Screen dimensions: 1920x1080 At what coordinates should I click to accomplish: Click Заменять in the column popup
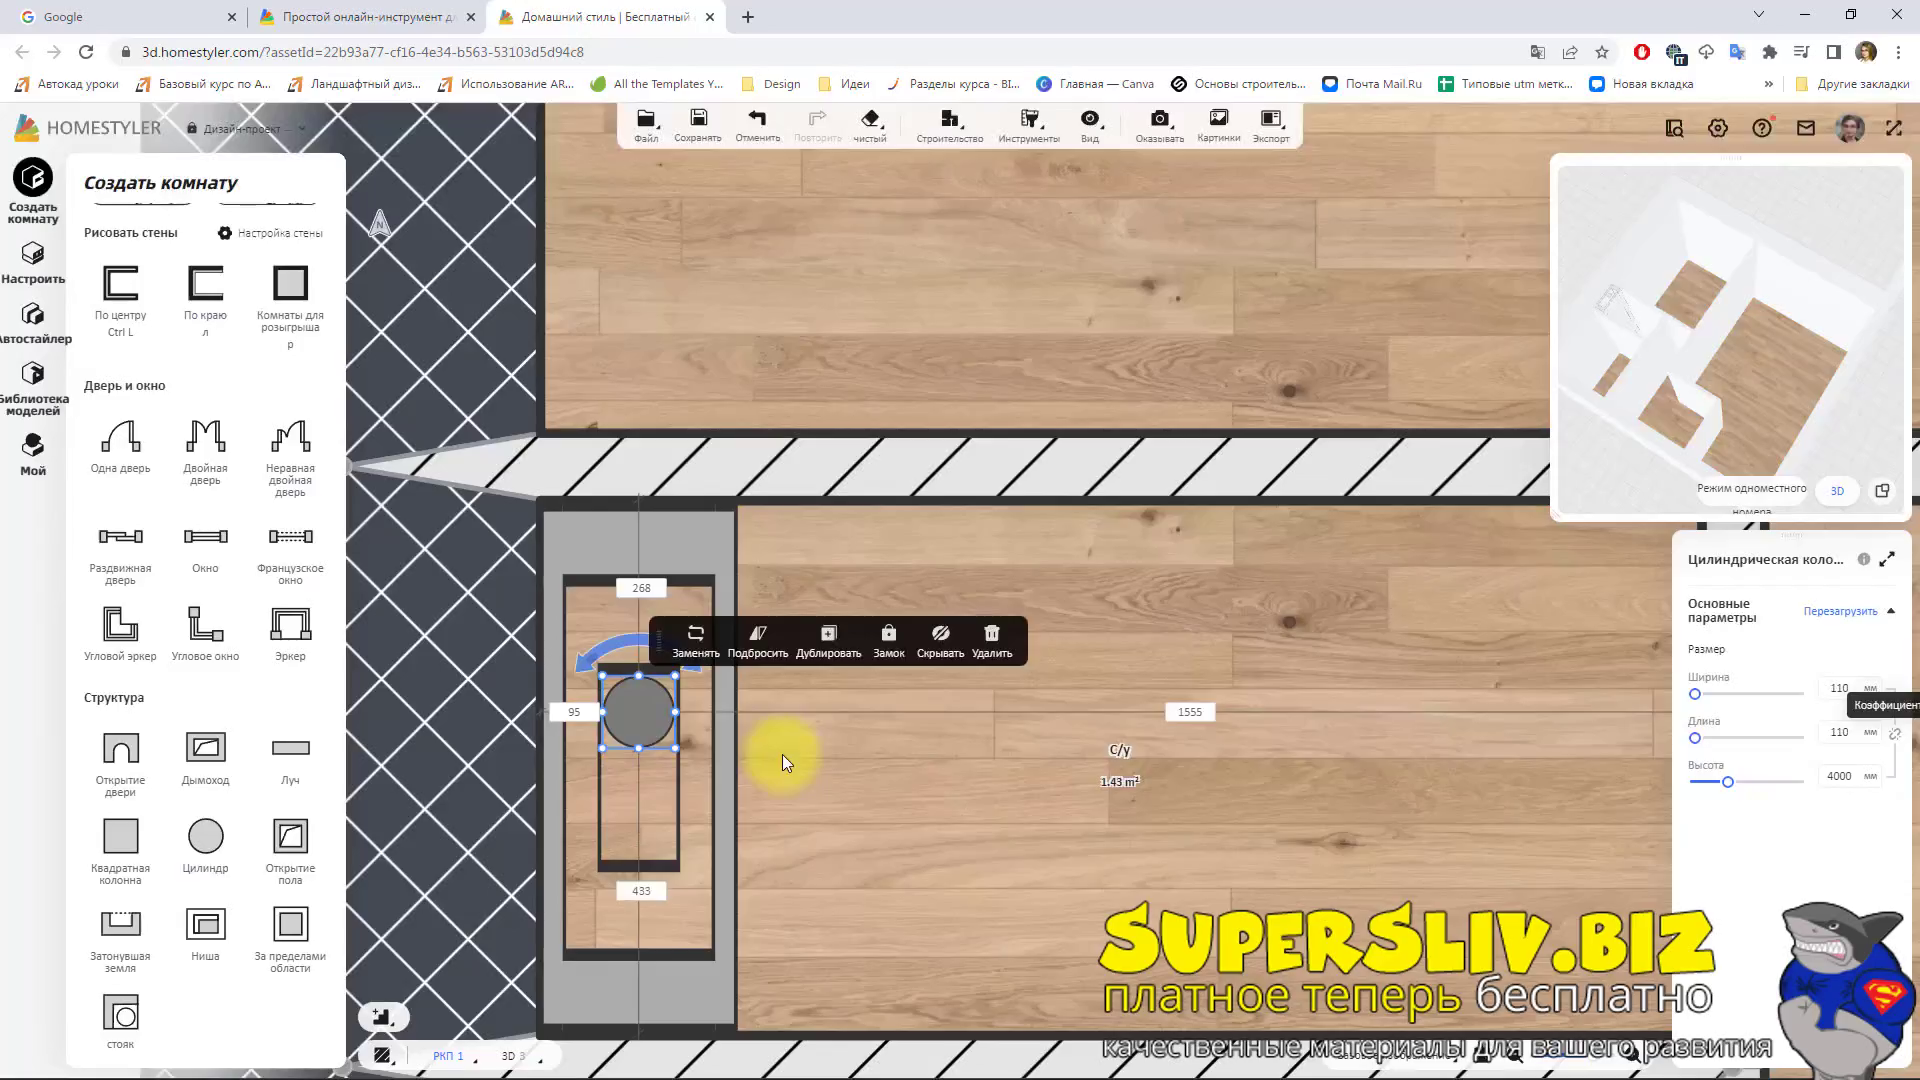[696, 641]
